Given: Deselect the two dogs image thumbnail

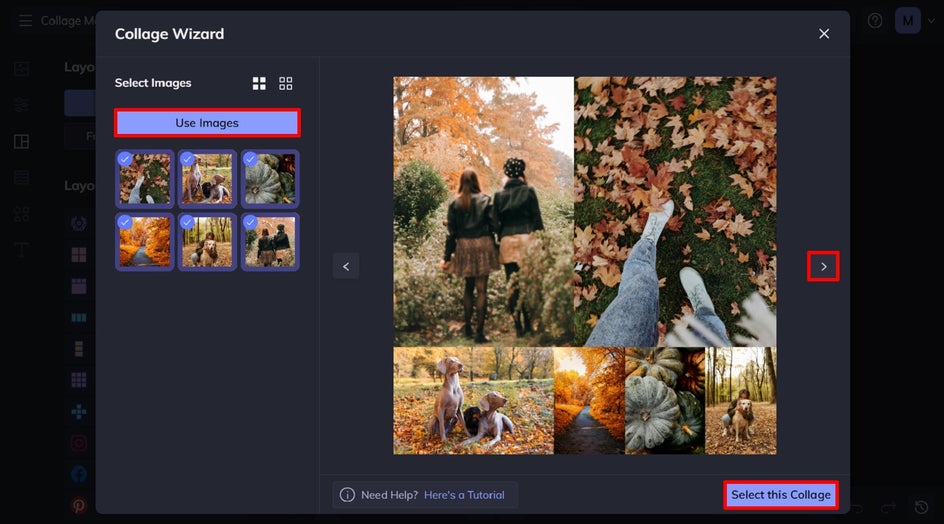Looking at the screenshot, I should (x=207, y=179).
